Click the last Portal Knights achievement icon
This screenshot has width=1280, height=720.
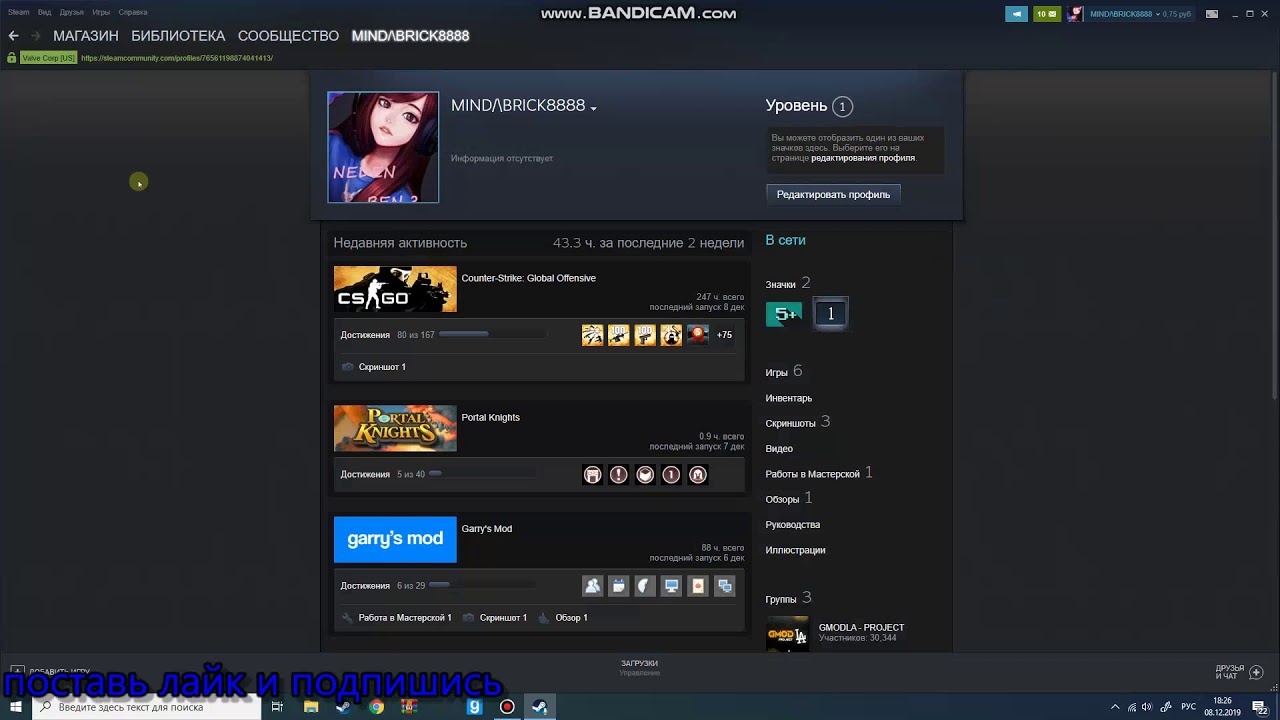point(698,475)
